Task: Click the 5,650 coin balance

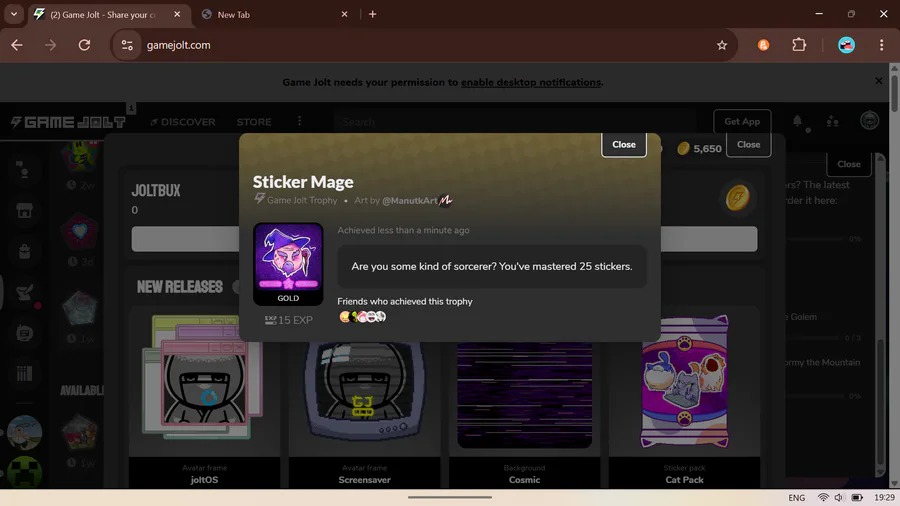Action: [699, 149]
